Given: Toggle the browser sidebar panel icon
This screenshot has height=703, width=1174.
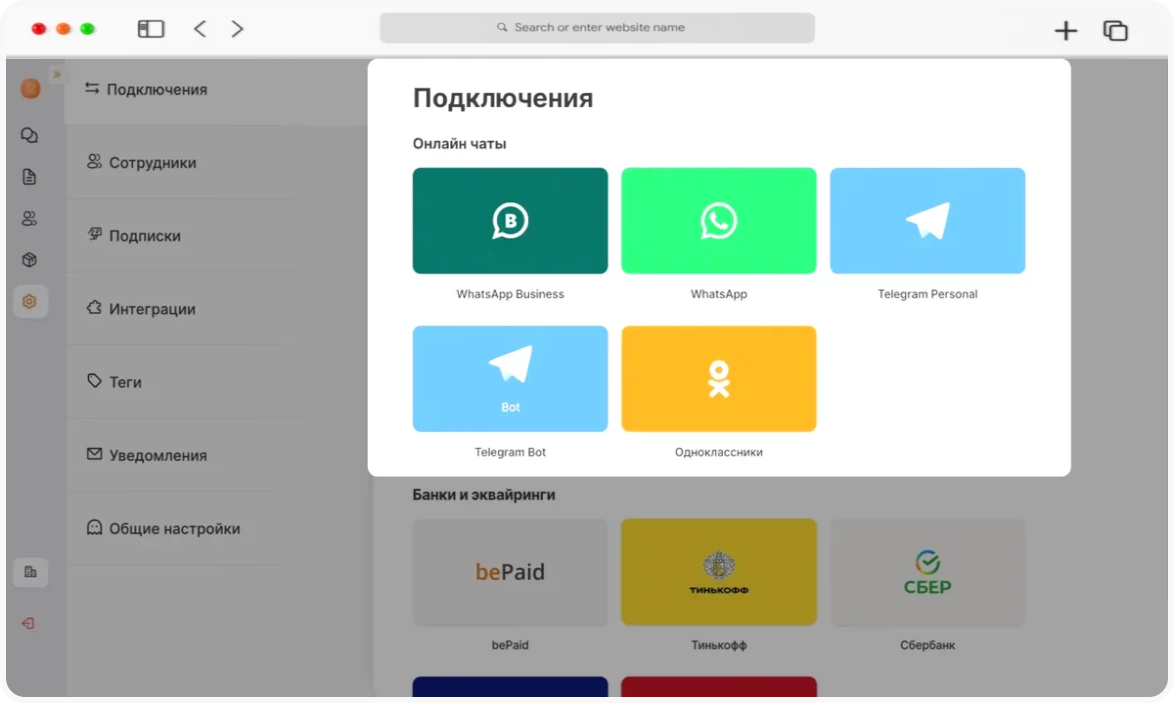Looking at the screenshot, I should click(150, 28).
